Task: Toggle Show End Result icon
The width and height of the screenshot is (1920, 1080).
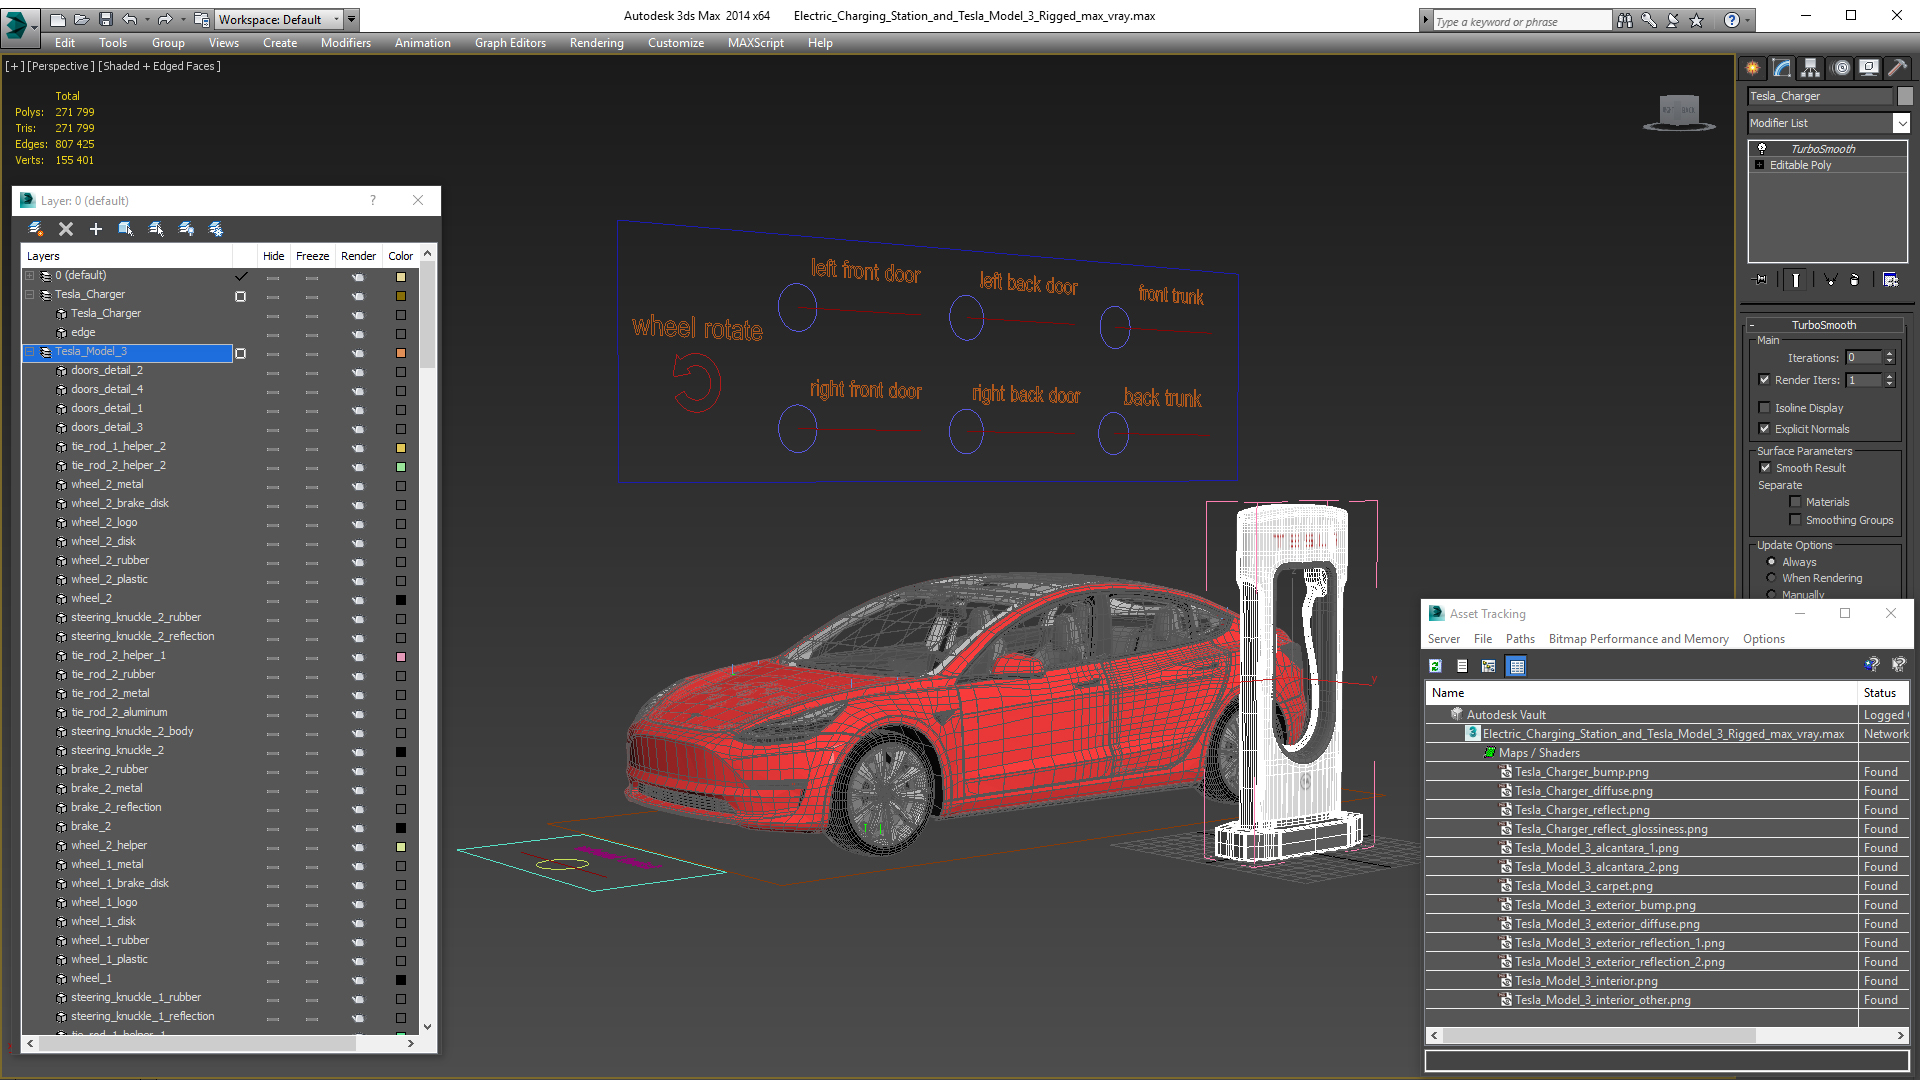Action: pyautogui.click(x=1796, y=280)
